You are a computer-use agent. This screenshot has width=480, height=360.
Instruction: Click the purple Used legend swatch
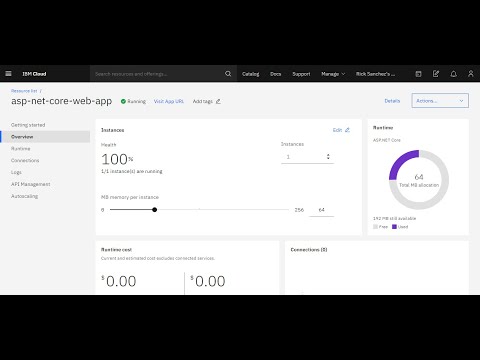coord(394,227)
